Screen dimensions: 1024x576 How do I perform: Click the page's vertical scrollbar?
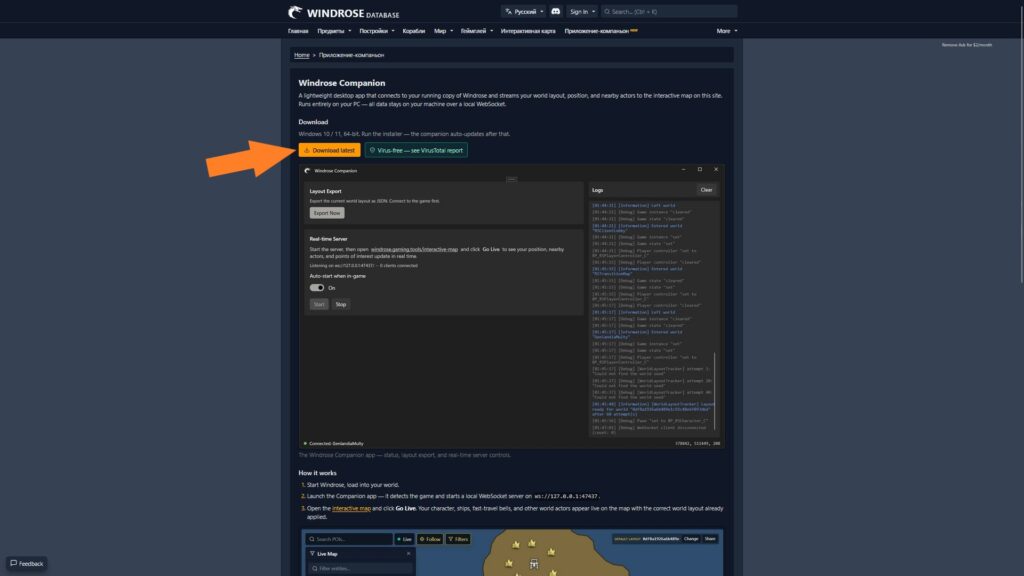[1021, 144]
